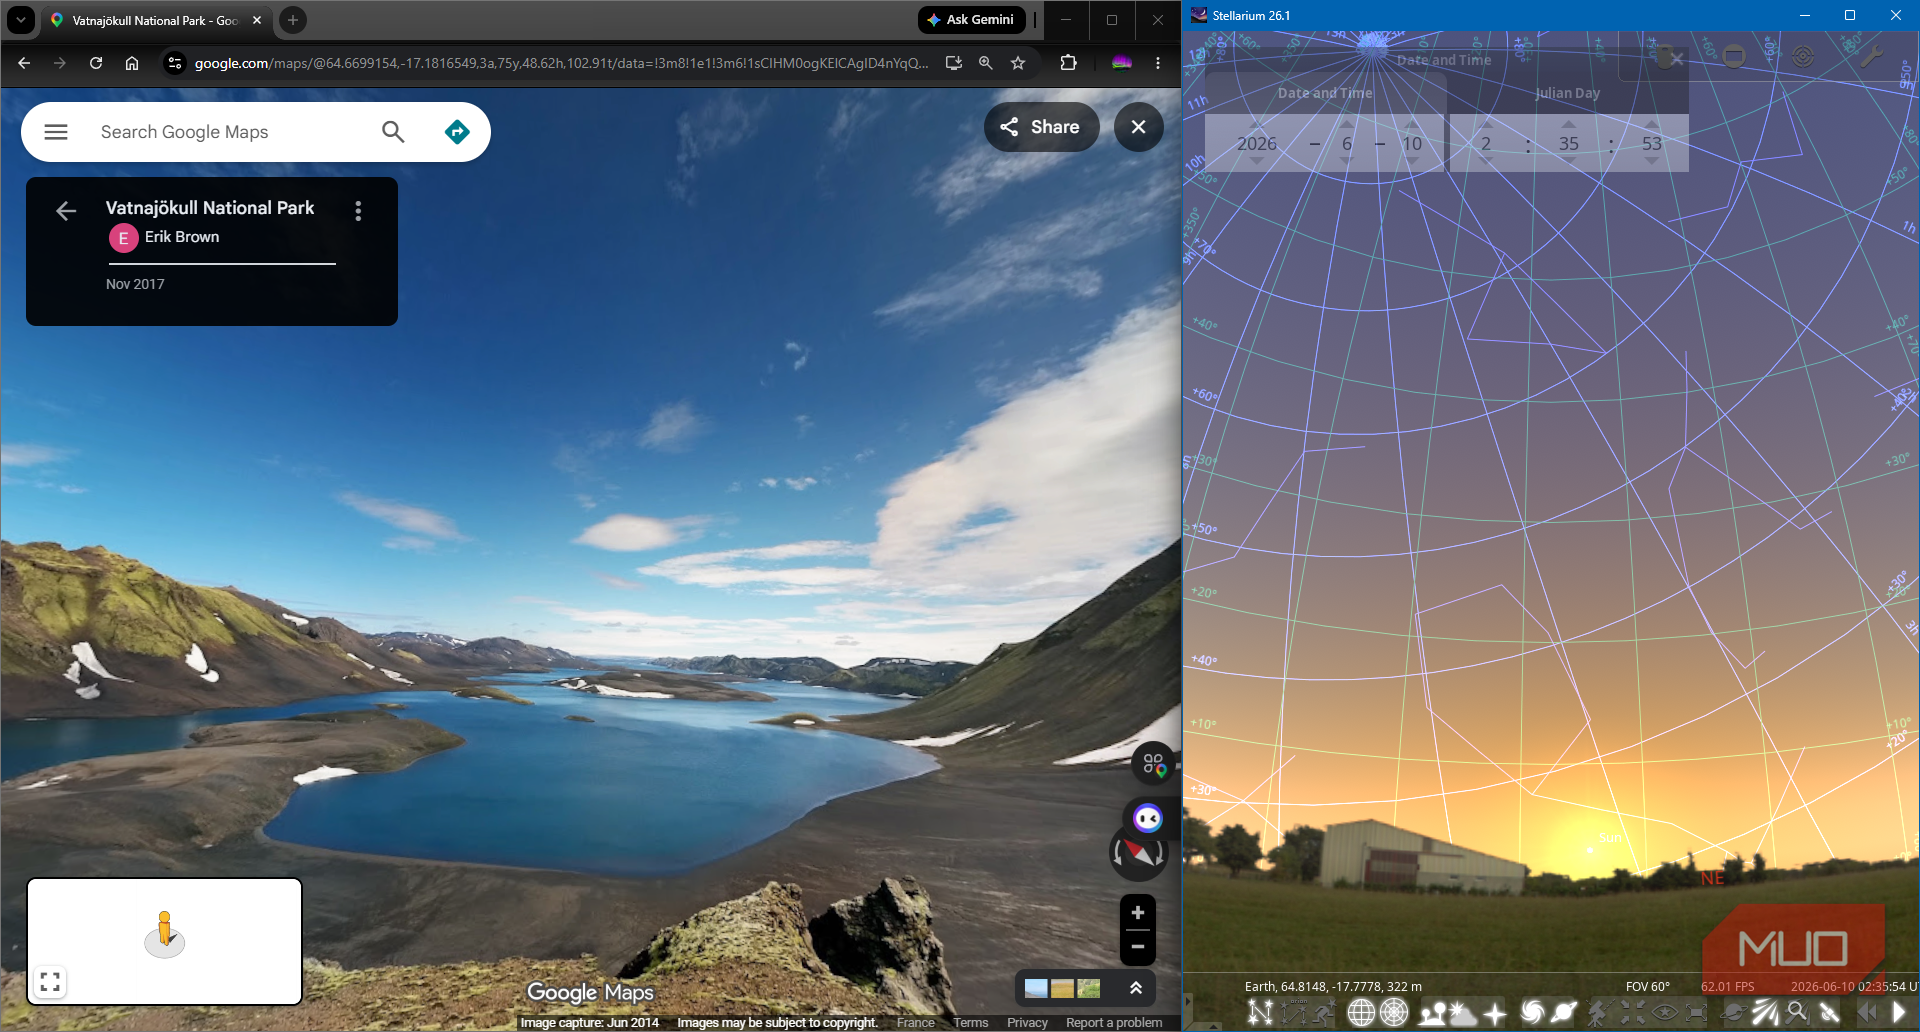Decrement the seconds 53 spinner
The image size is (1920, 1032).
pos(1652,161)
